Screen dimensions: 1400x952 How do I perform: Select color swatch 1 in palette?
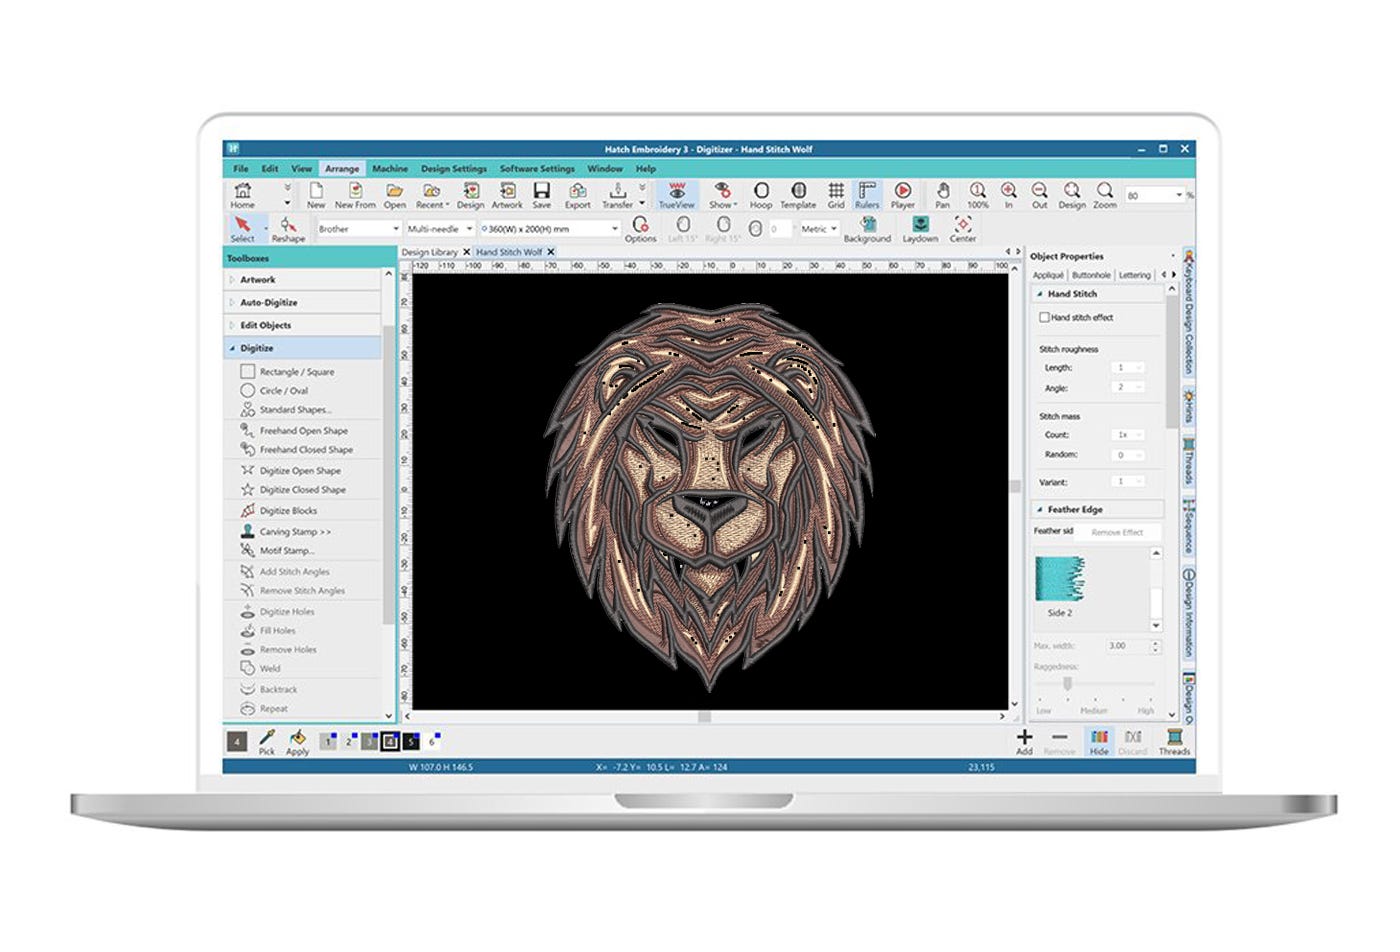327,741
